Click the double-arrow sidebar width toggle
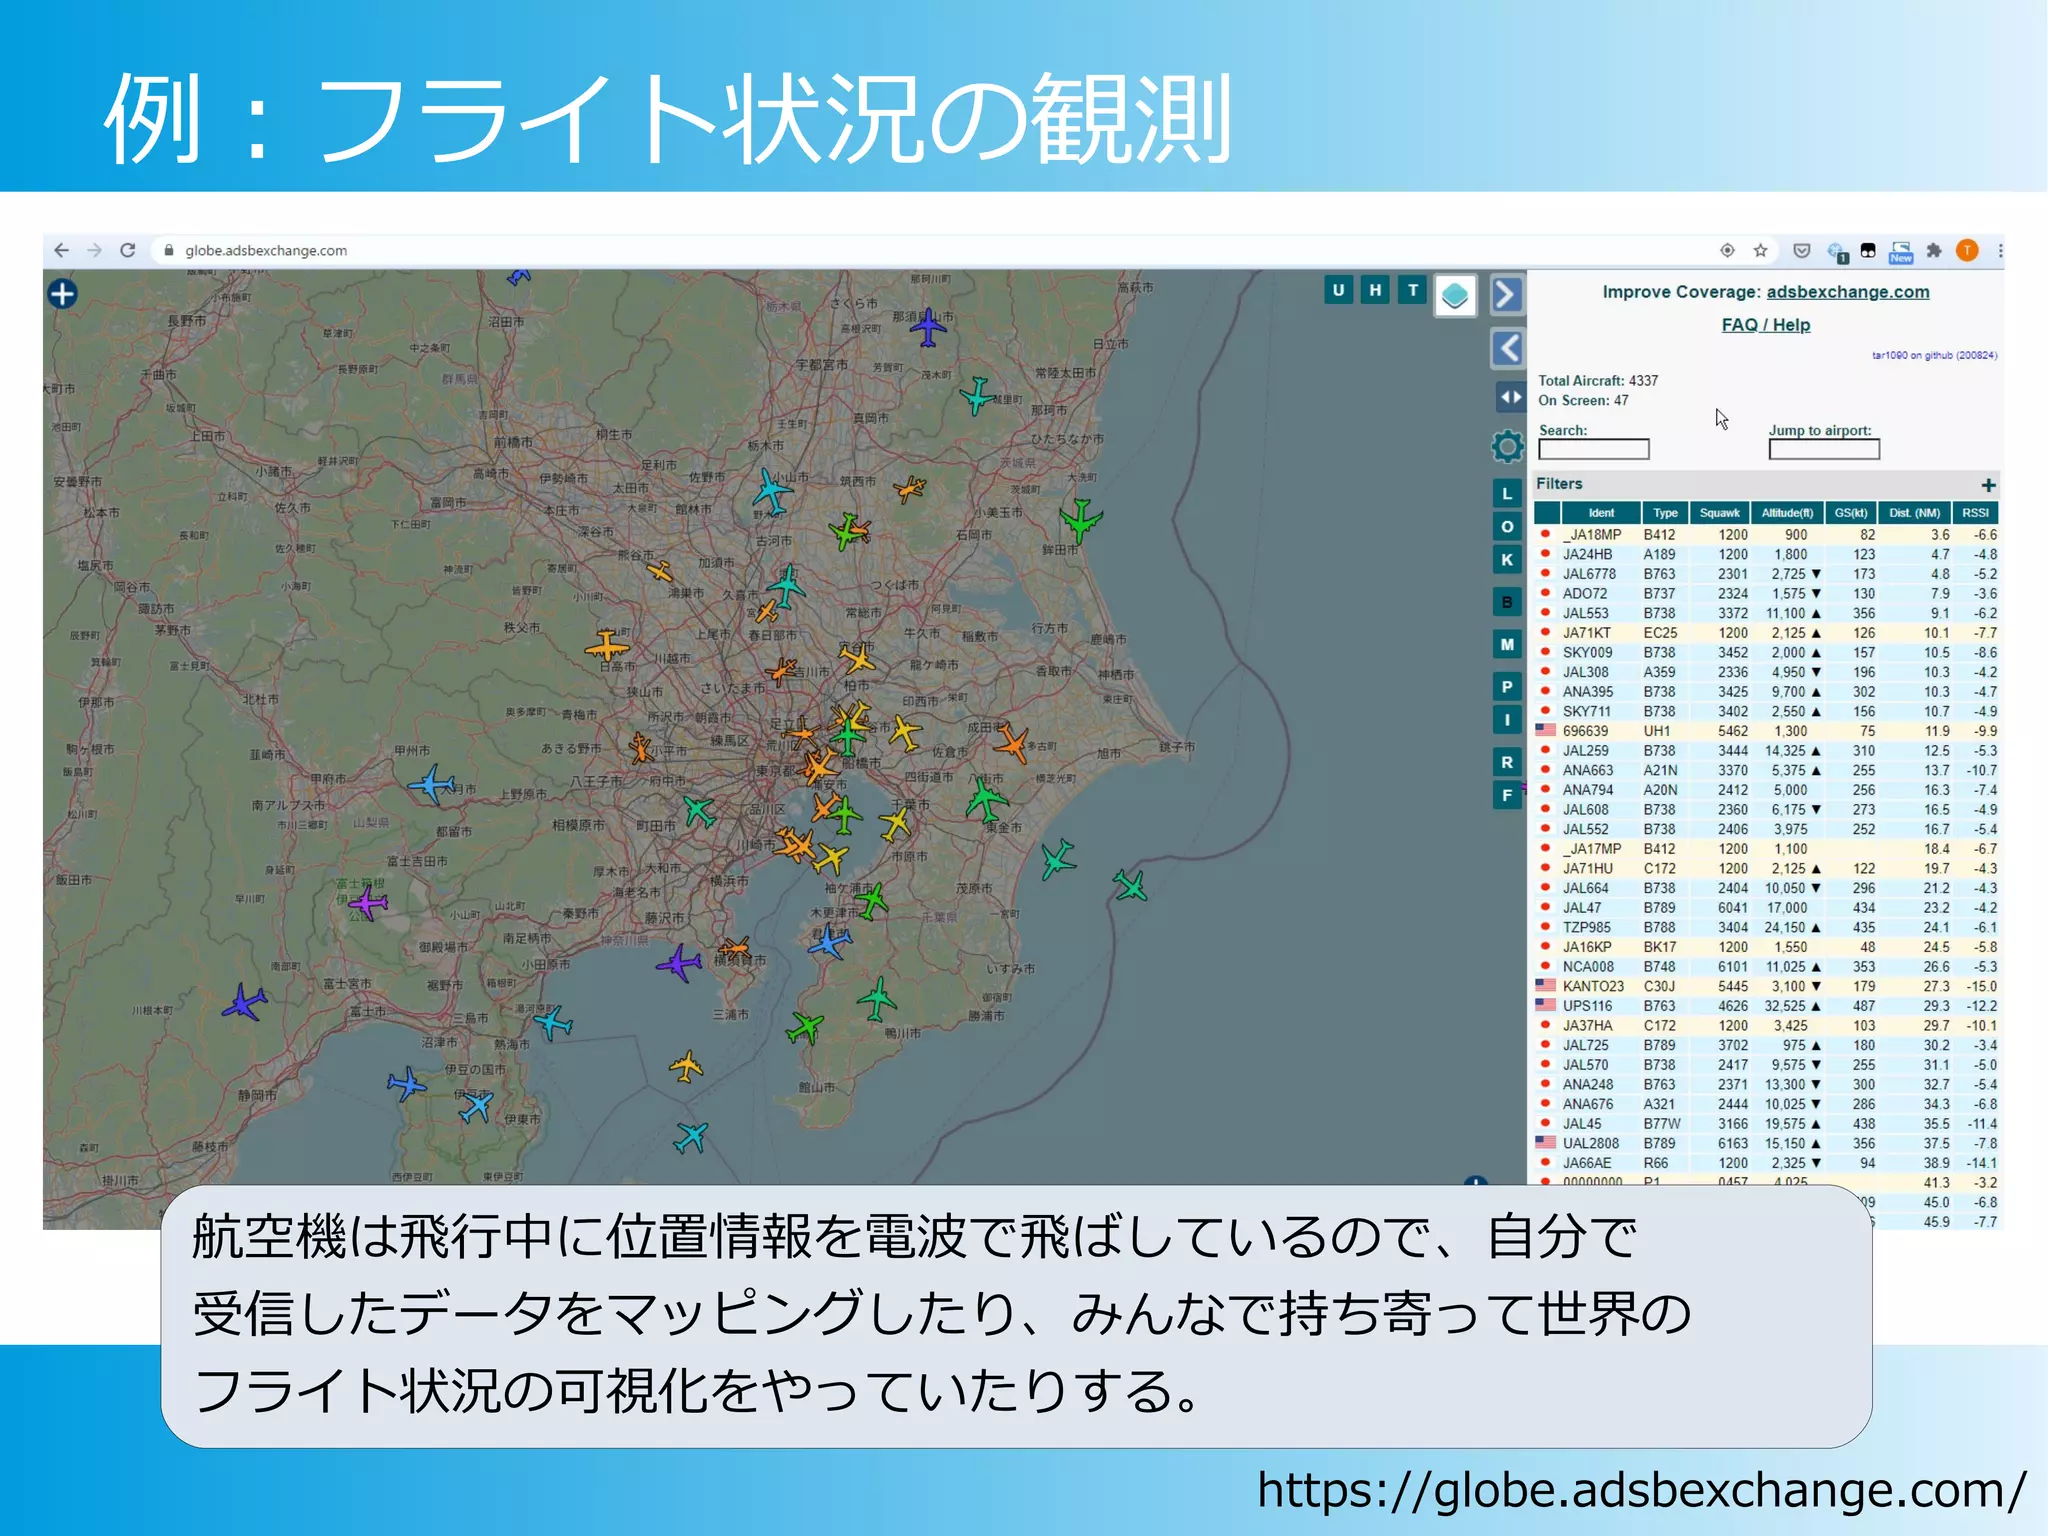Image resolution: width=2048 pixels, height=1536 pixels. 1509,397
